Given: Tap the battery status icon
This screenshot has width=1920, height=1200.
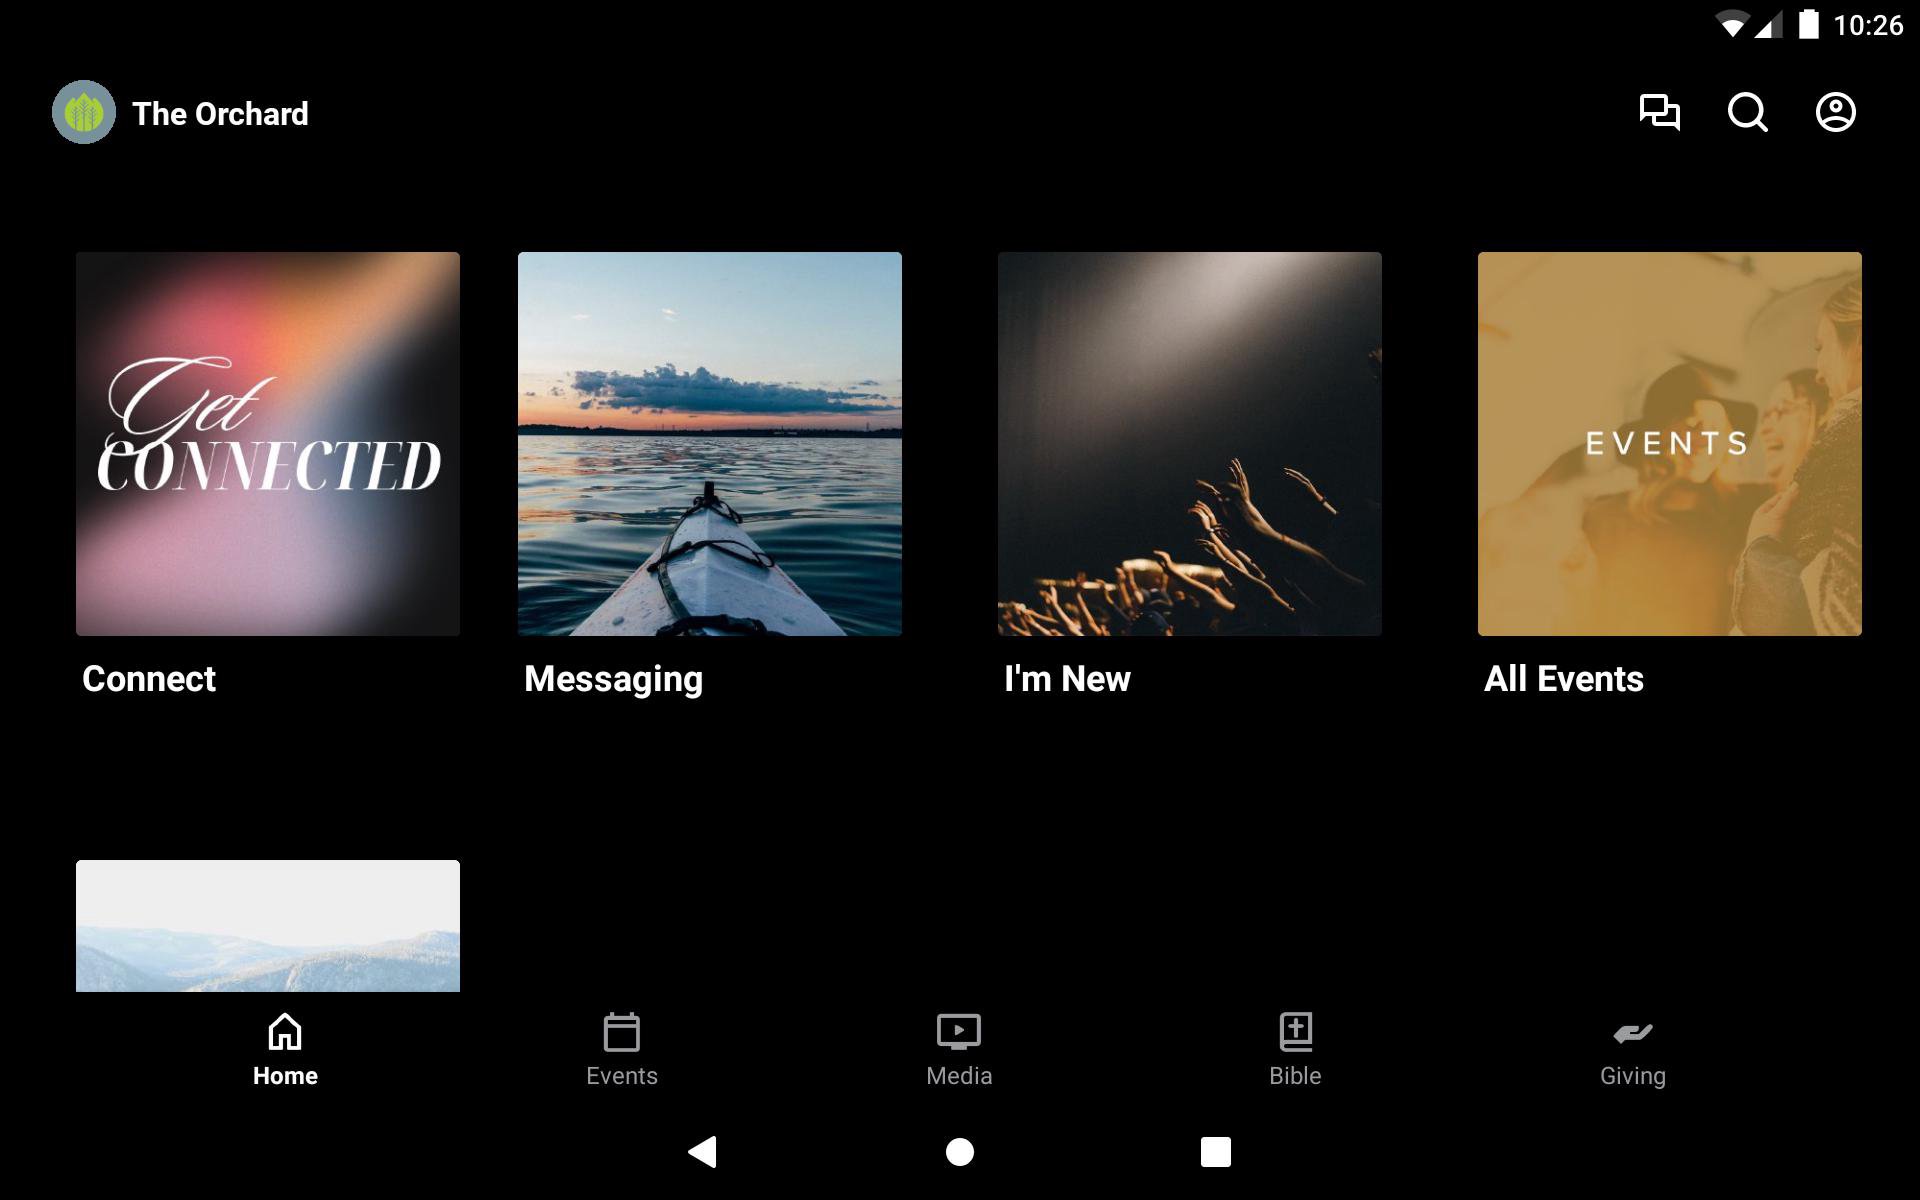Looking at the screenshot, I should pos(1808,24).
